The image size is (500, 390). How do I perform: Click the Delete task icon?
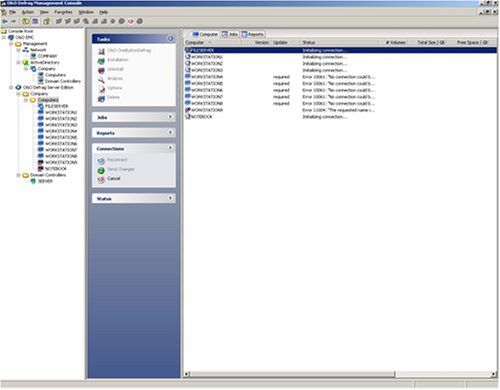(101, 98)
